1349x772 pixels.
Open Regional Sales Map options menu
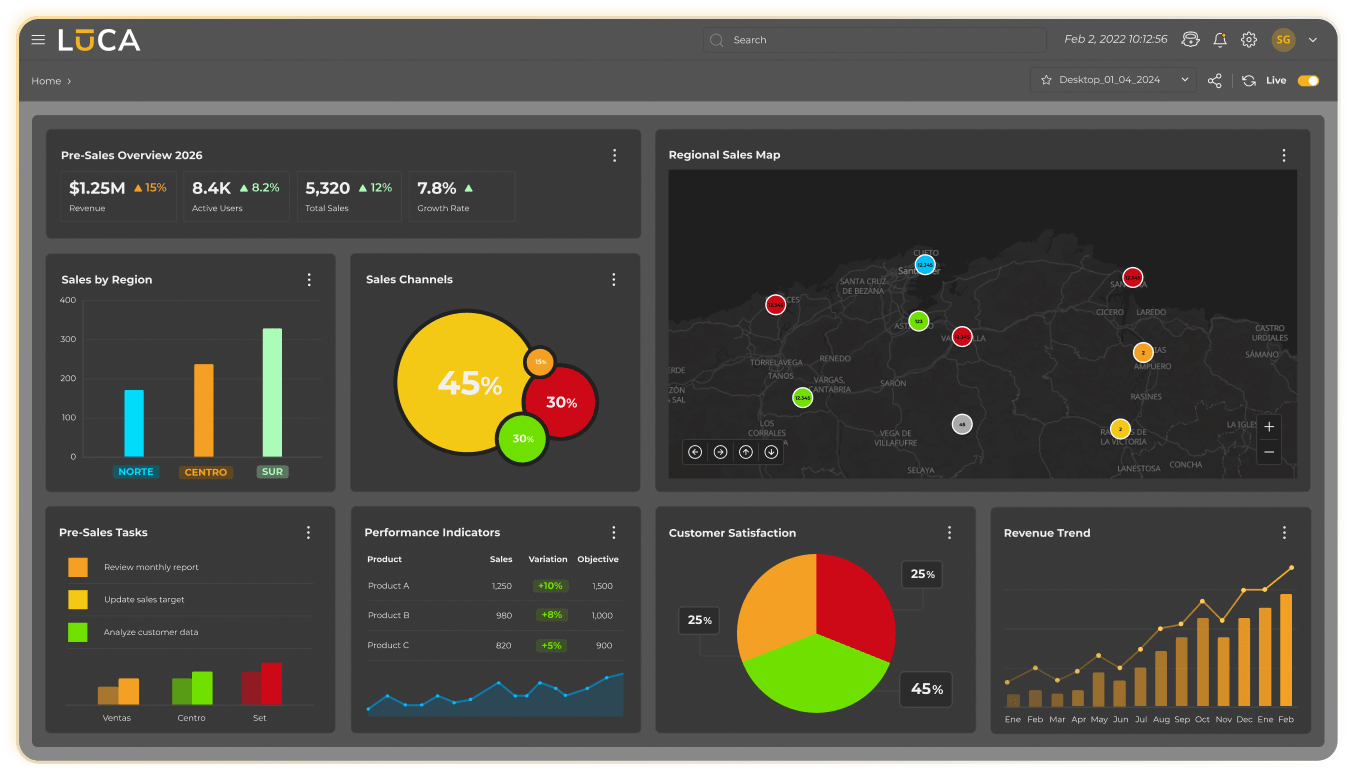pos(1284,155)
